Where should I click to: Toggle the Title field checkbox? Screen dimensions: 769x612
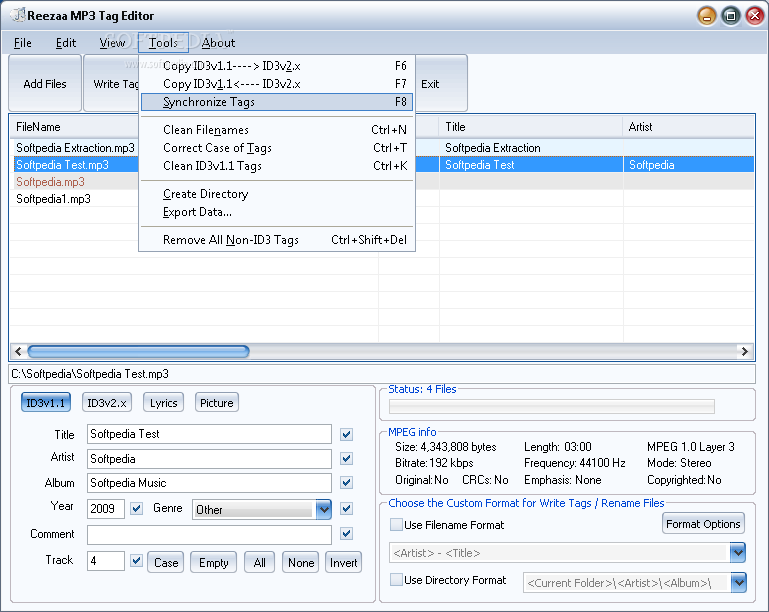tap(346, 434)
